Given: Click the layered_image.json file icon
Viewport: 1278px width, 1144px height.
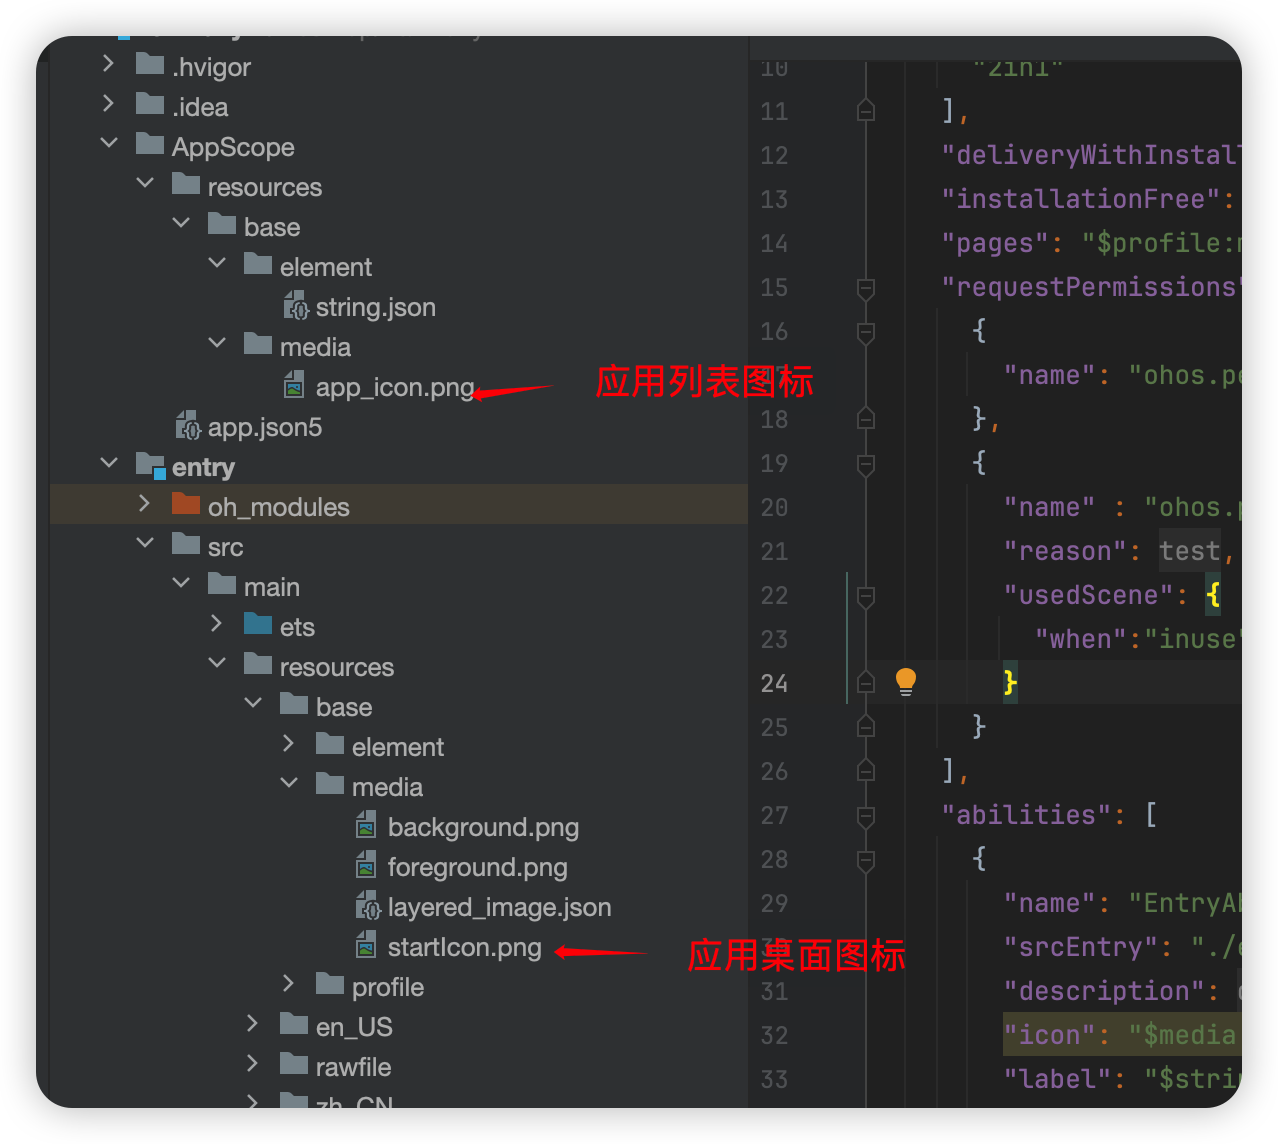Looking at the screenshot, I should (x=368, y=906).
